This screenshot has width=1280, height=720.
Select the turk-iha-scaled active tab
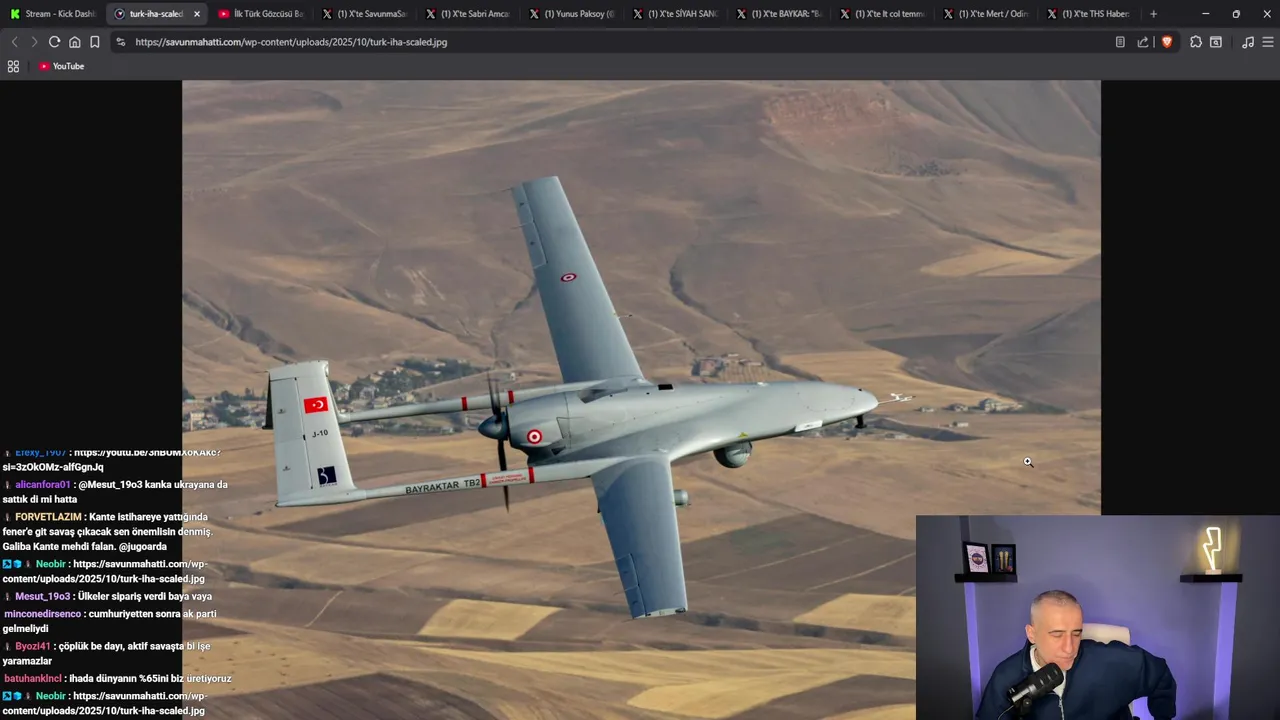coord(155,14)
